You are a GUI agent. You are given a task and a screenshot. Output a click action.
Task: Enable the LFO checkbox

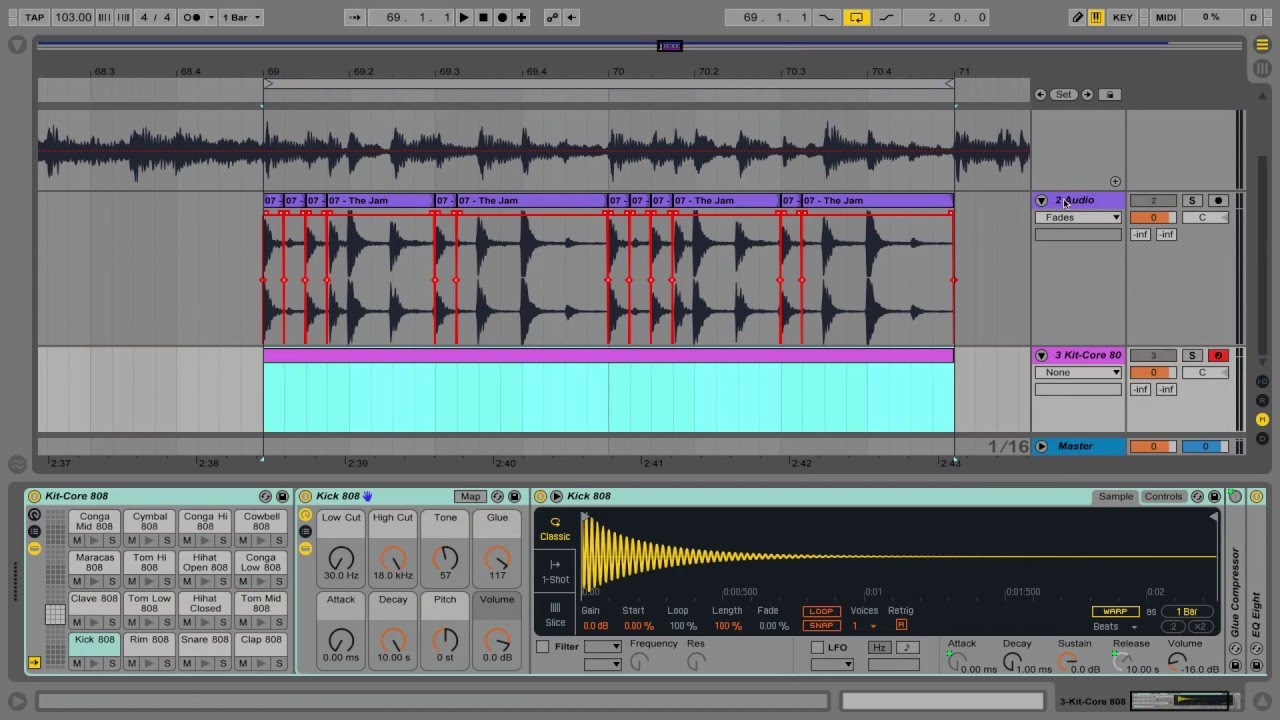coord(817,647)
